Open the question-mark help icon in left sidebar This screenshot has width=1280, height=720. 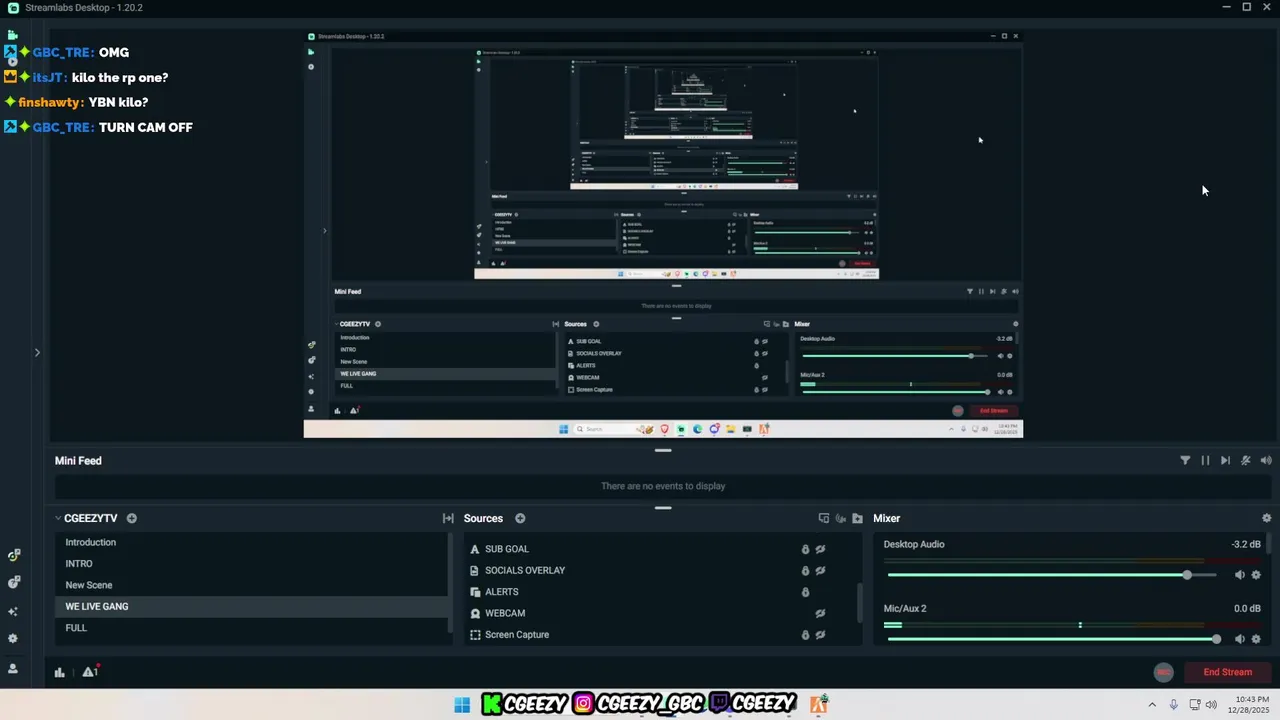[13, 582]
